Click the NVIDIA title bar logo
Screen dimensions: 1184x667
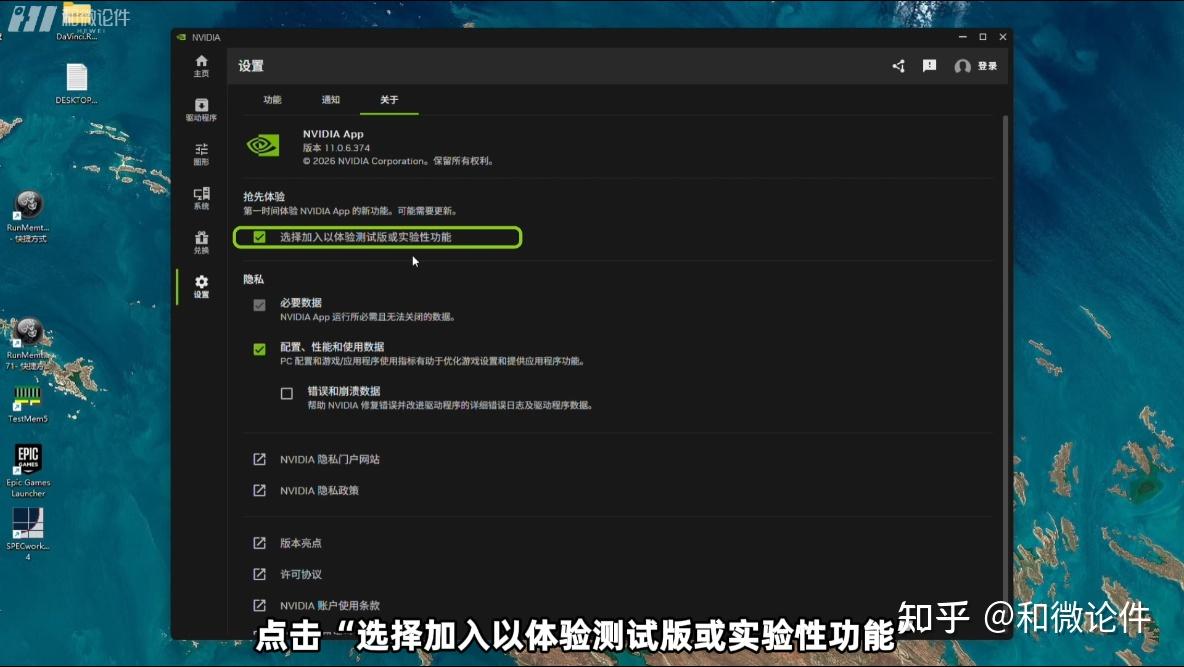point(181,37)
